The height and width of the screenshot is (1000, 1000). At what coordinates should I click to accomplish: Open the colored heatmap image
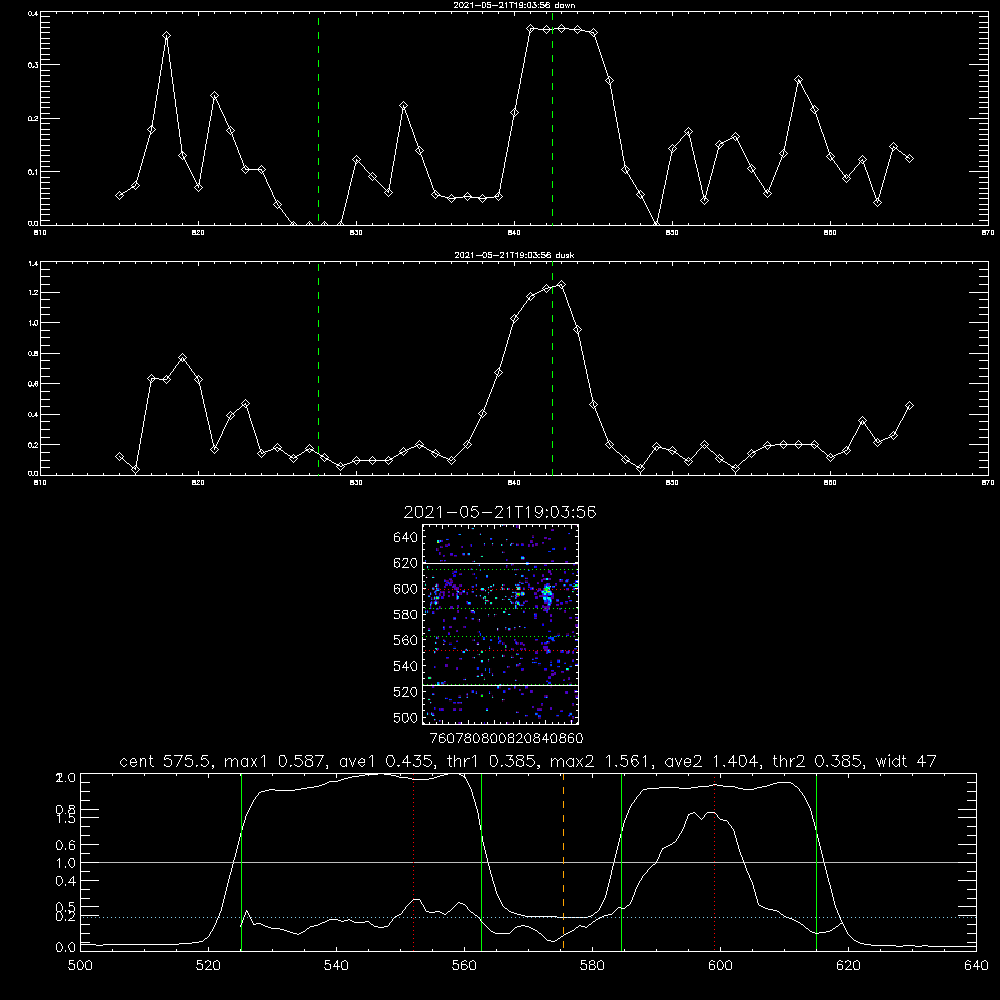click(500, 624)
